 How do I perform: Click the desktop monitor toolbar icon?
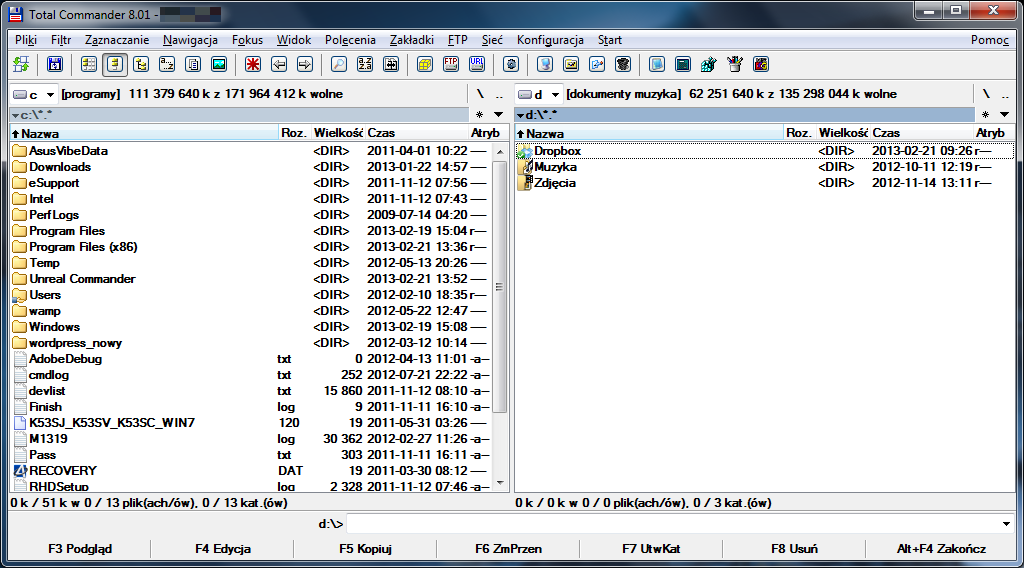tap(657, 64)
